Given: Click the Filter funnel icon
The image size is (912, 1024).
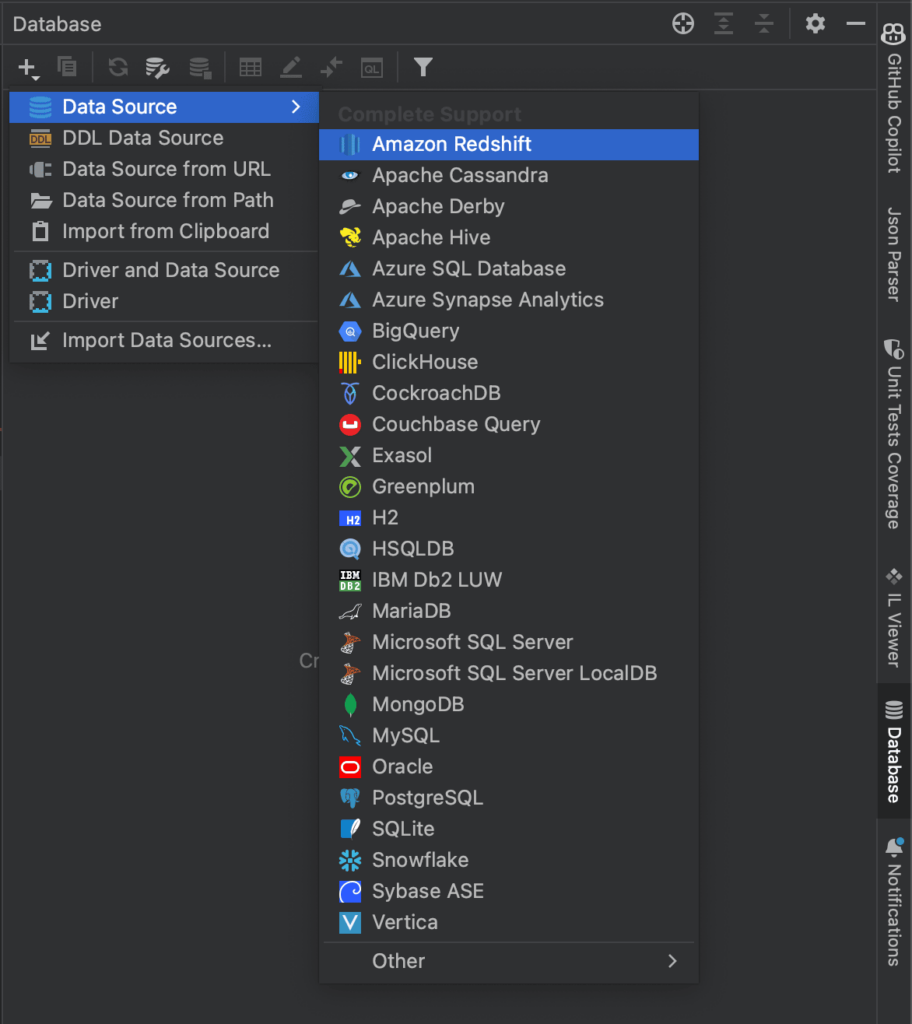Looking at the screenshot, I should pyautogui.click(x=423, y=67).
